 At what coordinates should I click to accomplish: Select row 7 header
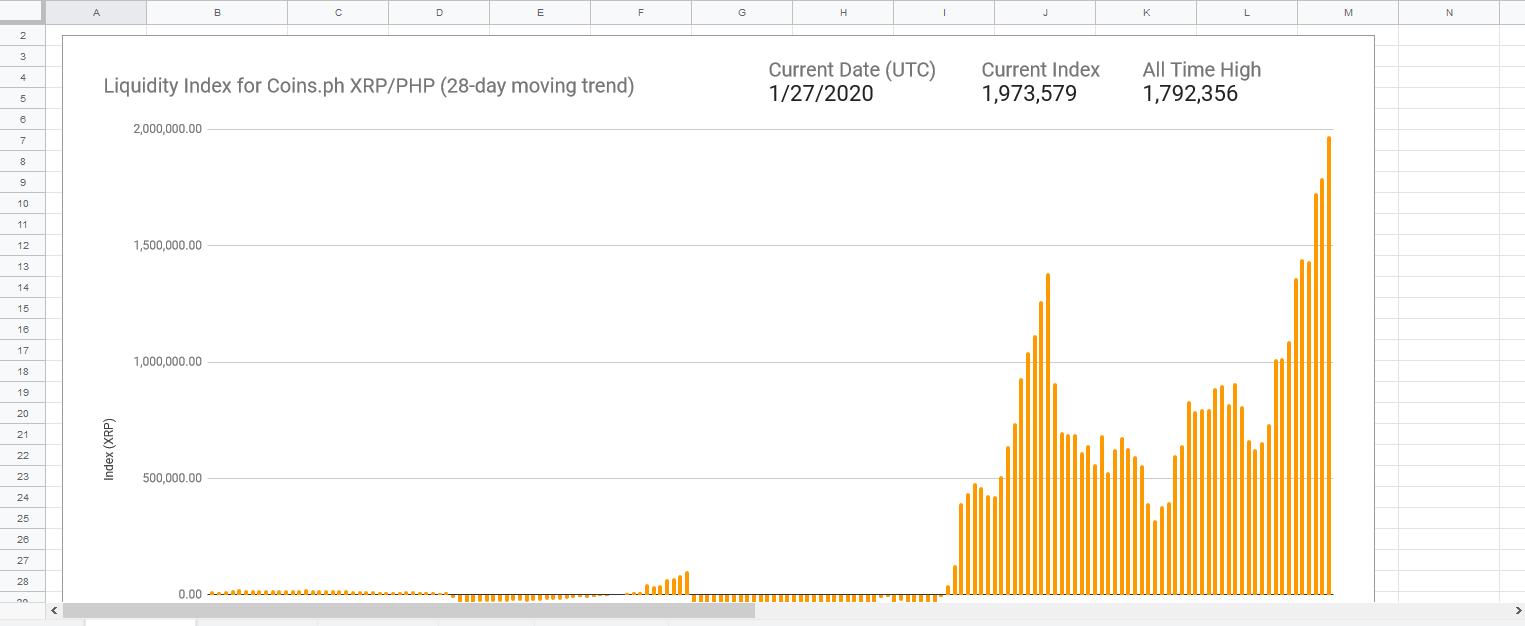tap(22, 140)
